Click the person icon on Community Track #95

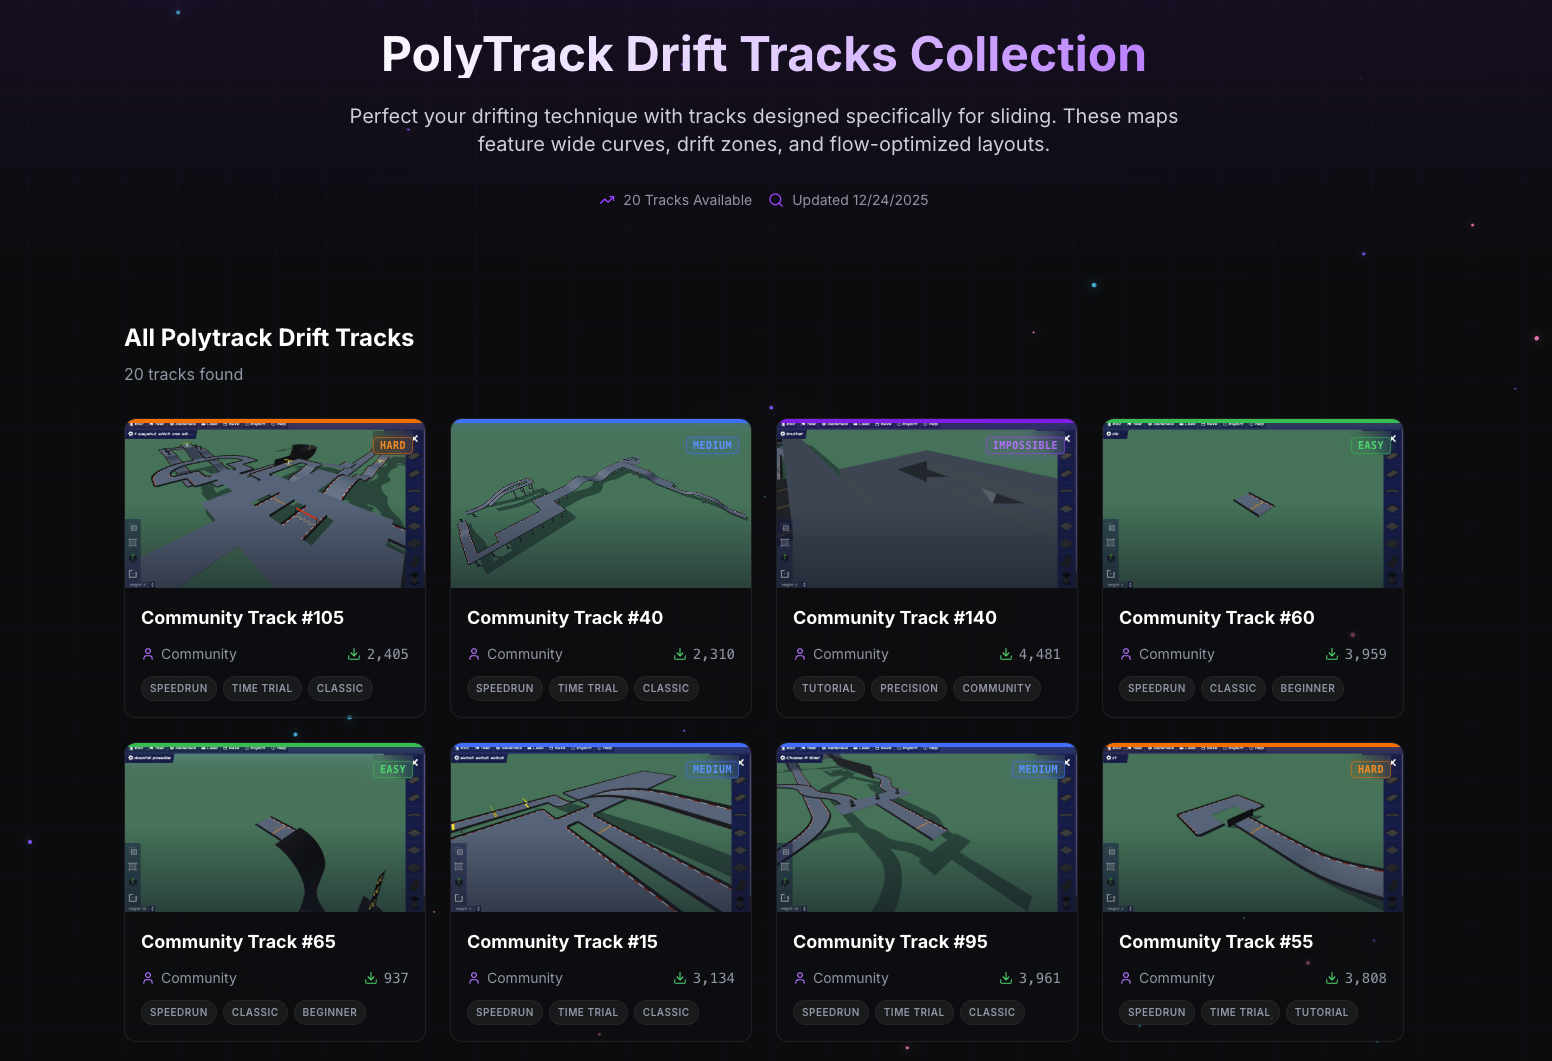[799, 978]
